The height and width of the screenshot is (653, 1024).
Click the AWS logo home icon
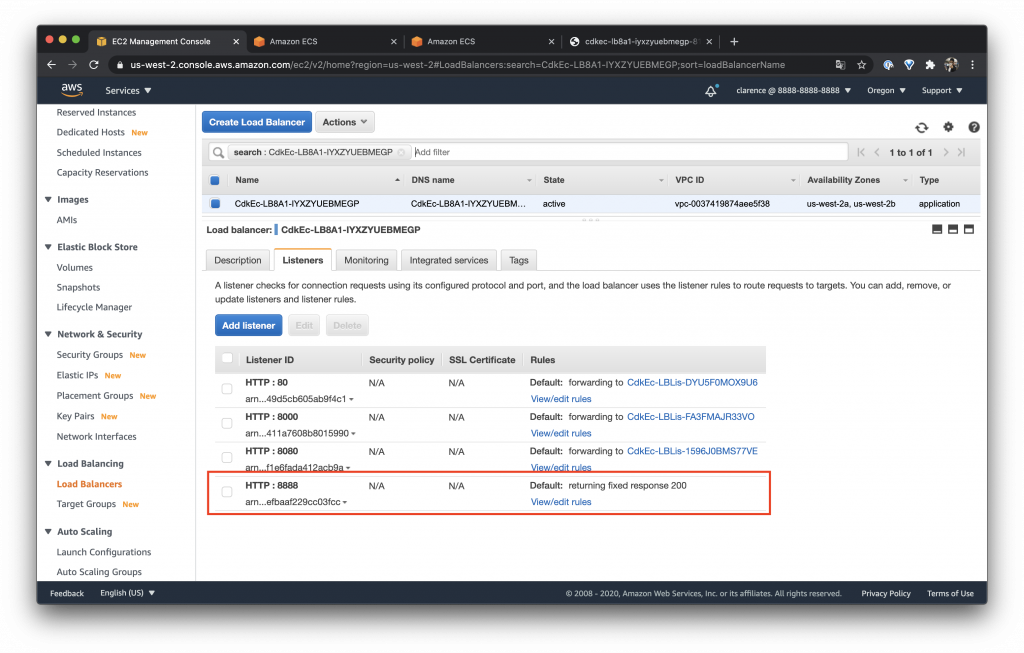(x=72, y=89)
